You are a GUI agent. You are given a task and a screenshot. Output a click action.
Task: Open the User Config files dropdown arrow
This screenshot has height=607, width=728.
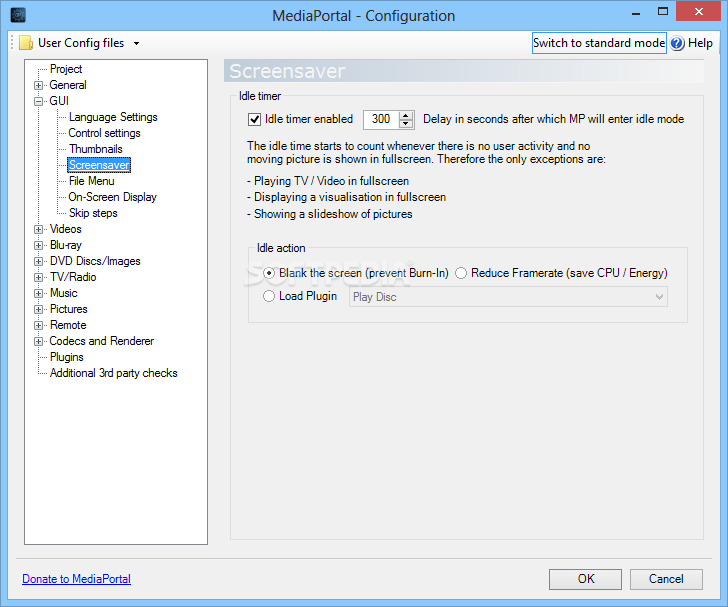[x=136, y=43]
